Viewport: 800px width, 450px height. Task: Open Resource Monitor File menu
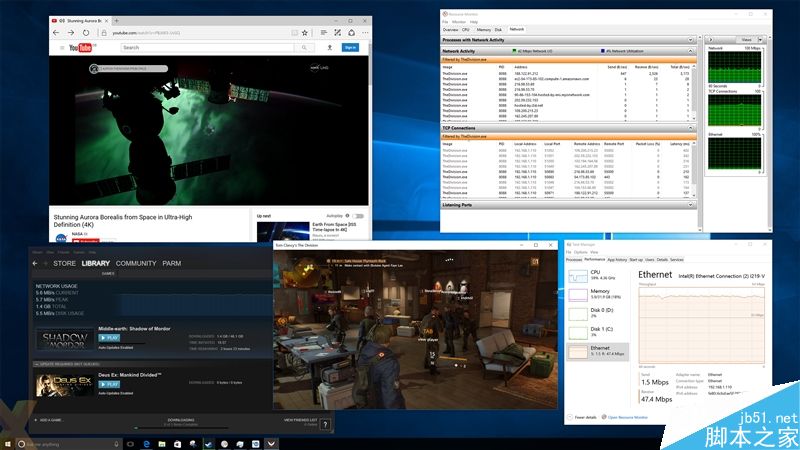click(445, 22)
